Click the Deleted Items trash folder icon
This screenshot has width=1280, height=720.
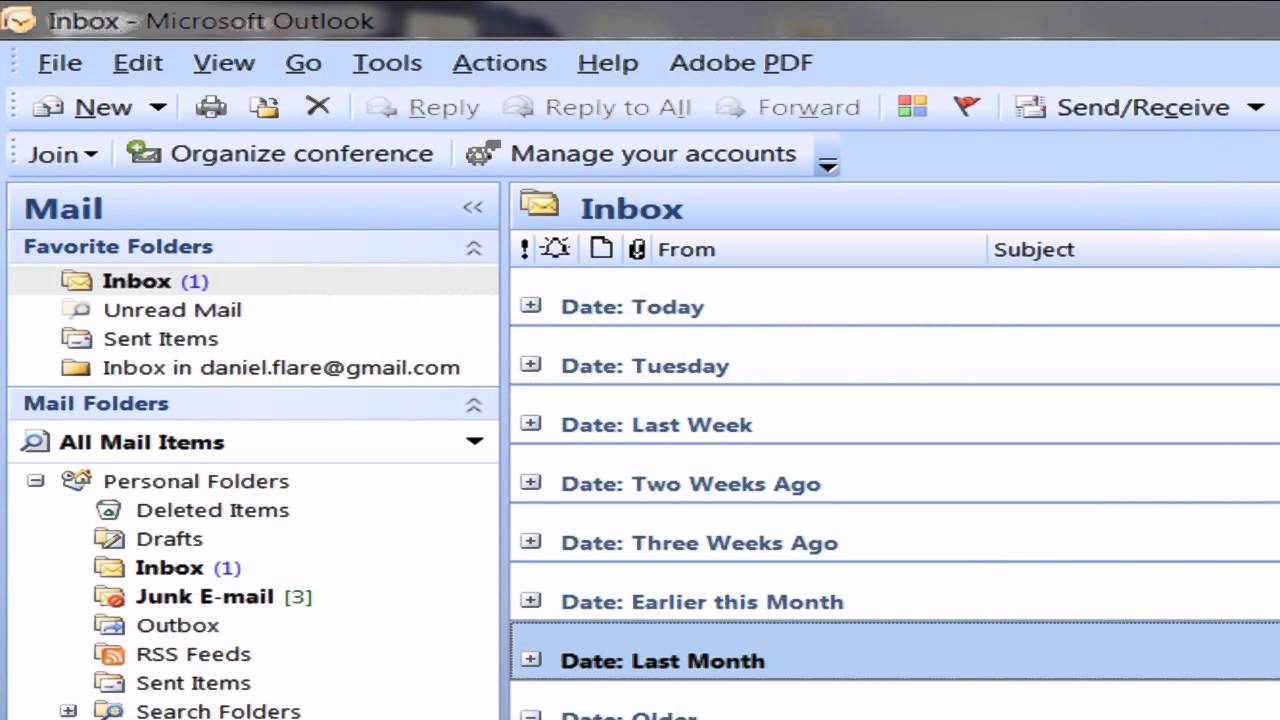(x=108, y=510)
